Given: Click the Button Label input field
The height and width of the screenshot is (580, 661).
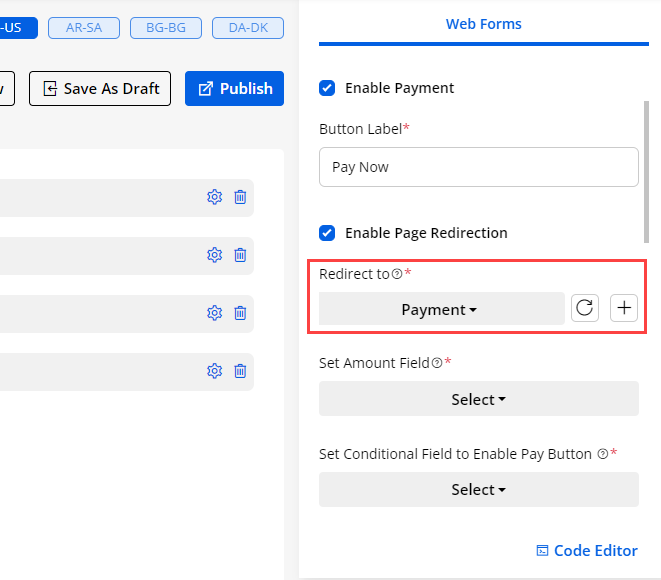Looking at the screenshot, I should click(478, 167).
